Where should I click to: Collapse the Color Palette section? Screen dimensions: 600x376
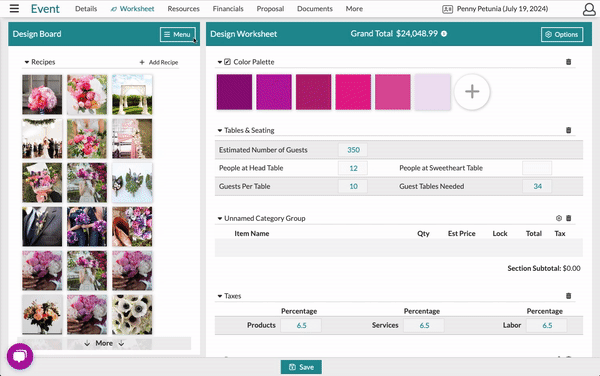tap(220, 62)
